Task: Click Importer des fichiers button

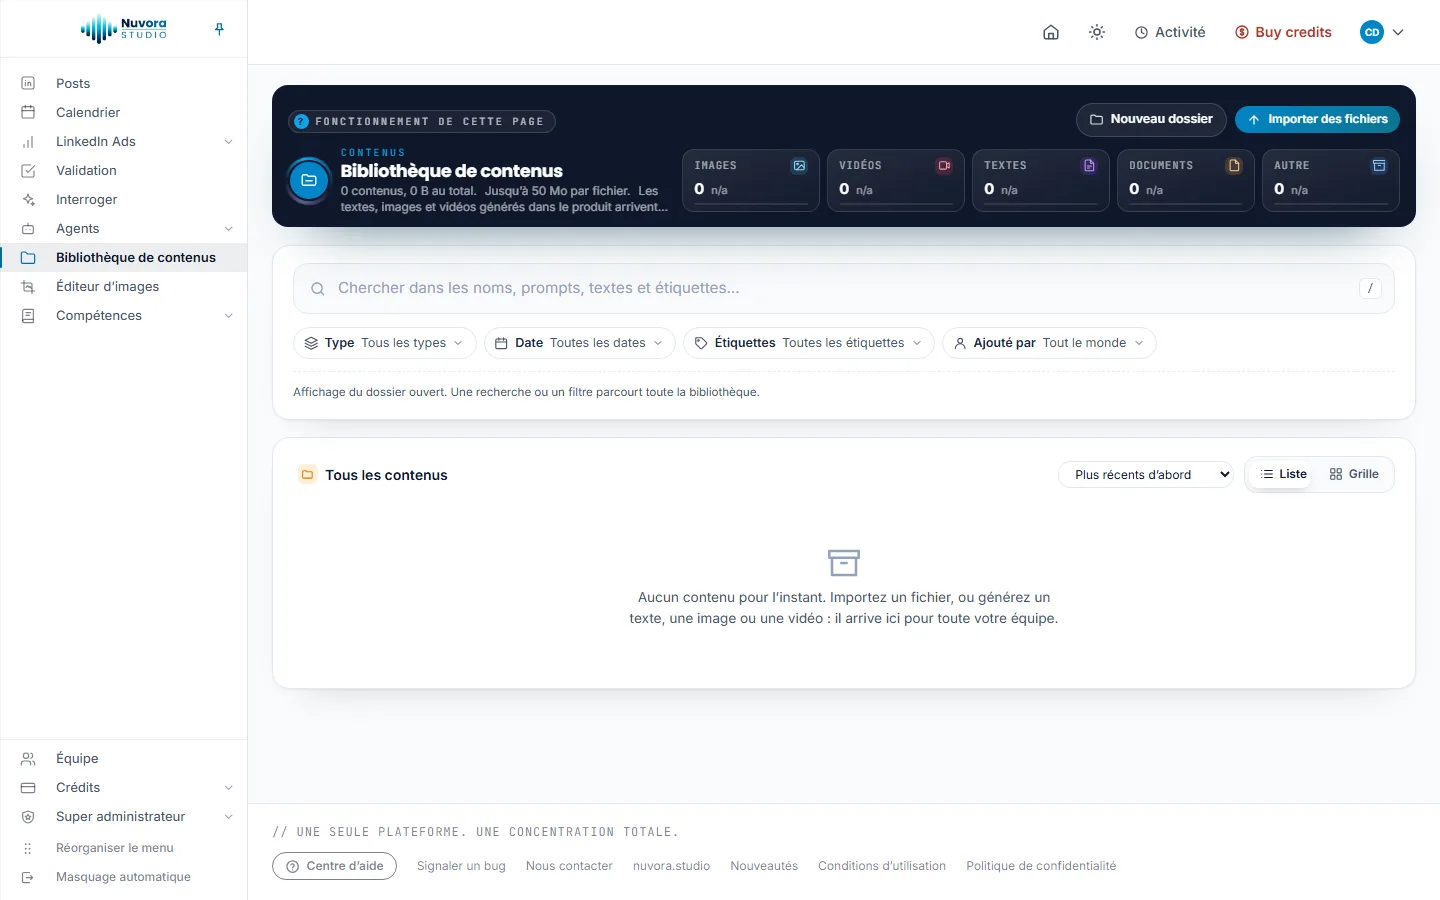Action: click(x=1317, y=119)
